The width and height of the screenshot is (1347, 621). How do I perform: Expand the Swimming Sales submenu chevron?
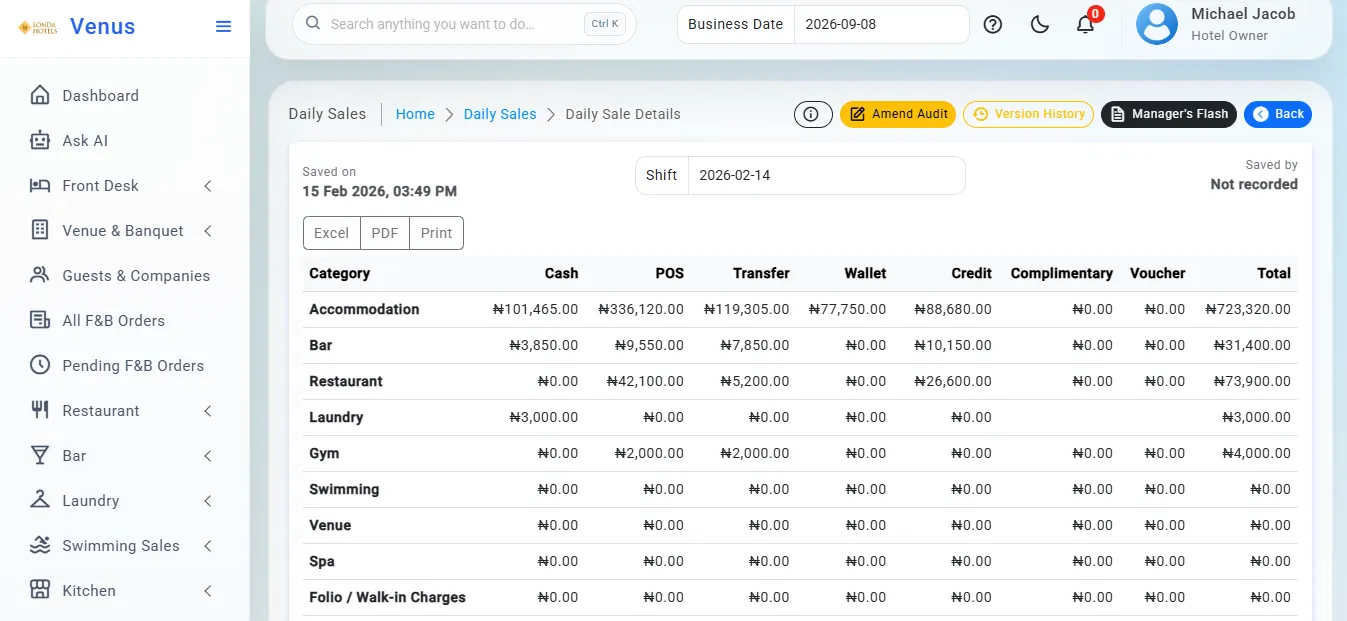208,546
